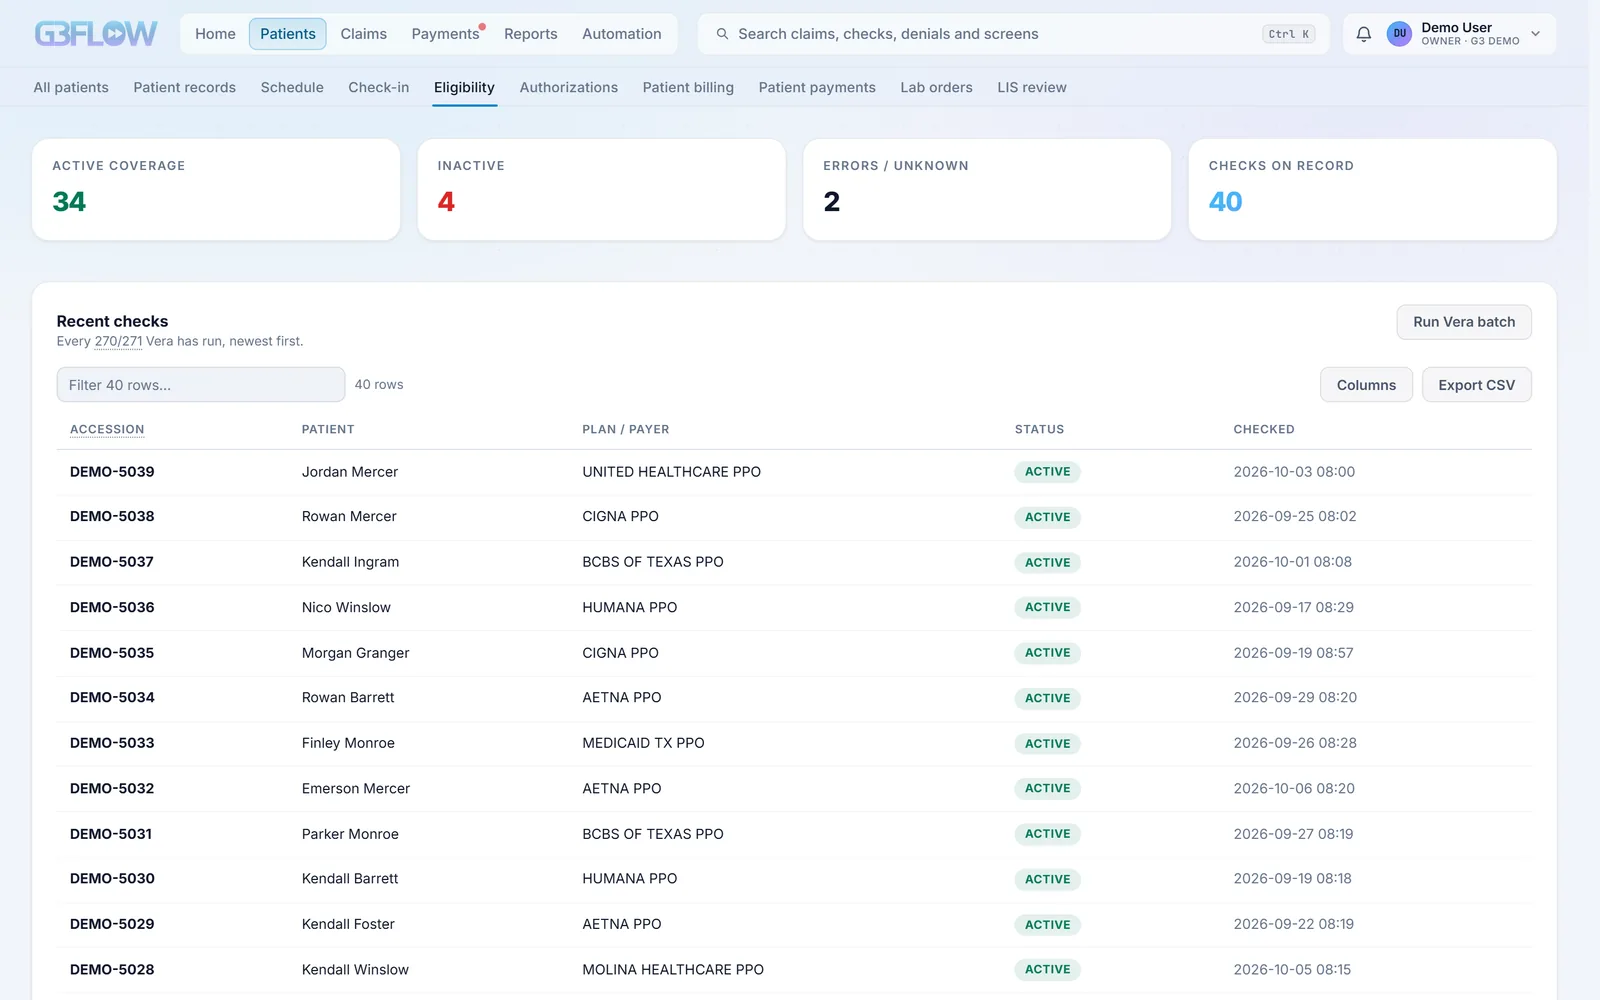
Task: Focus the Filter 40 rows field
Action: [201, 385]
